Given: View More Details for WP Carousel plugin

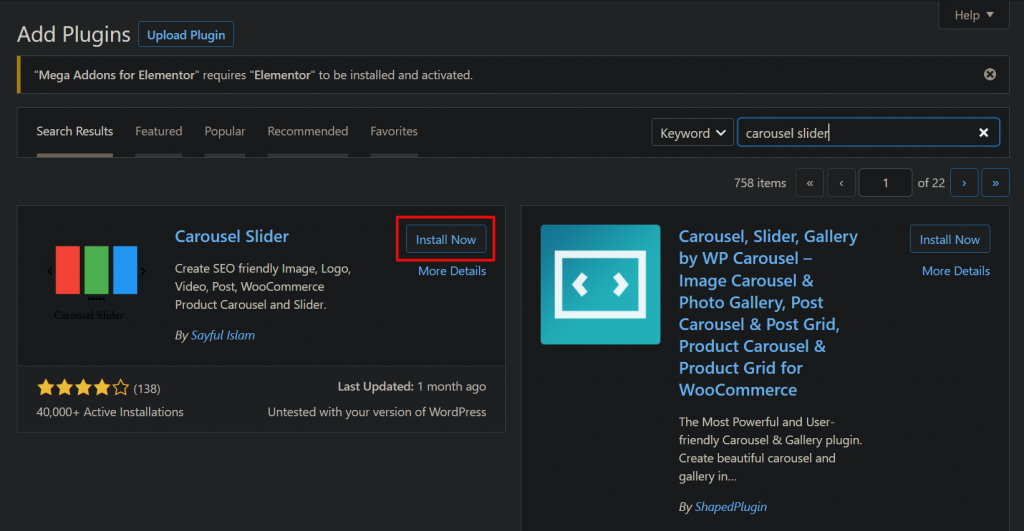Looking at the screenshot, I should 955,270.
